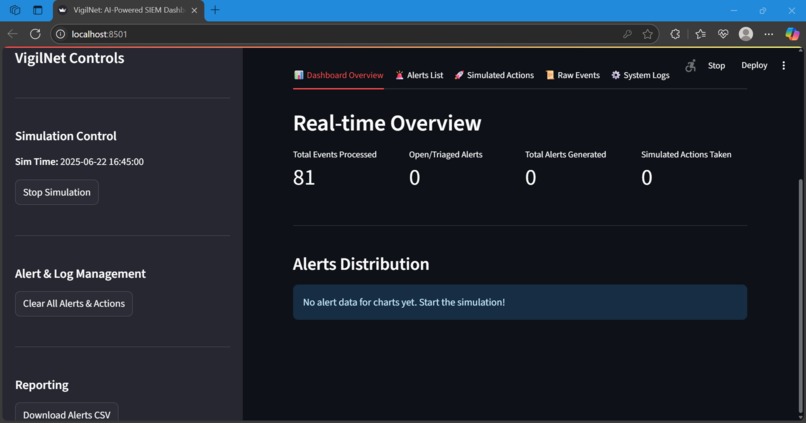Click the Total Events Processed value 81
The image size is (806, 423).
[304, 178]
